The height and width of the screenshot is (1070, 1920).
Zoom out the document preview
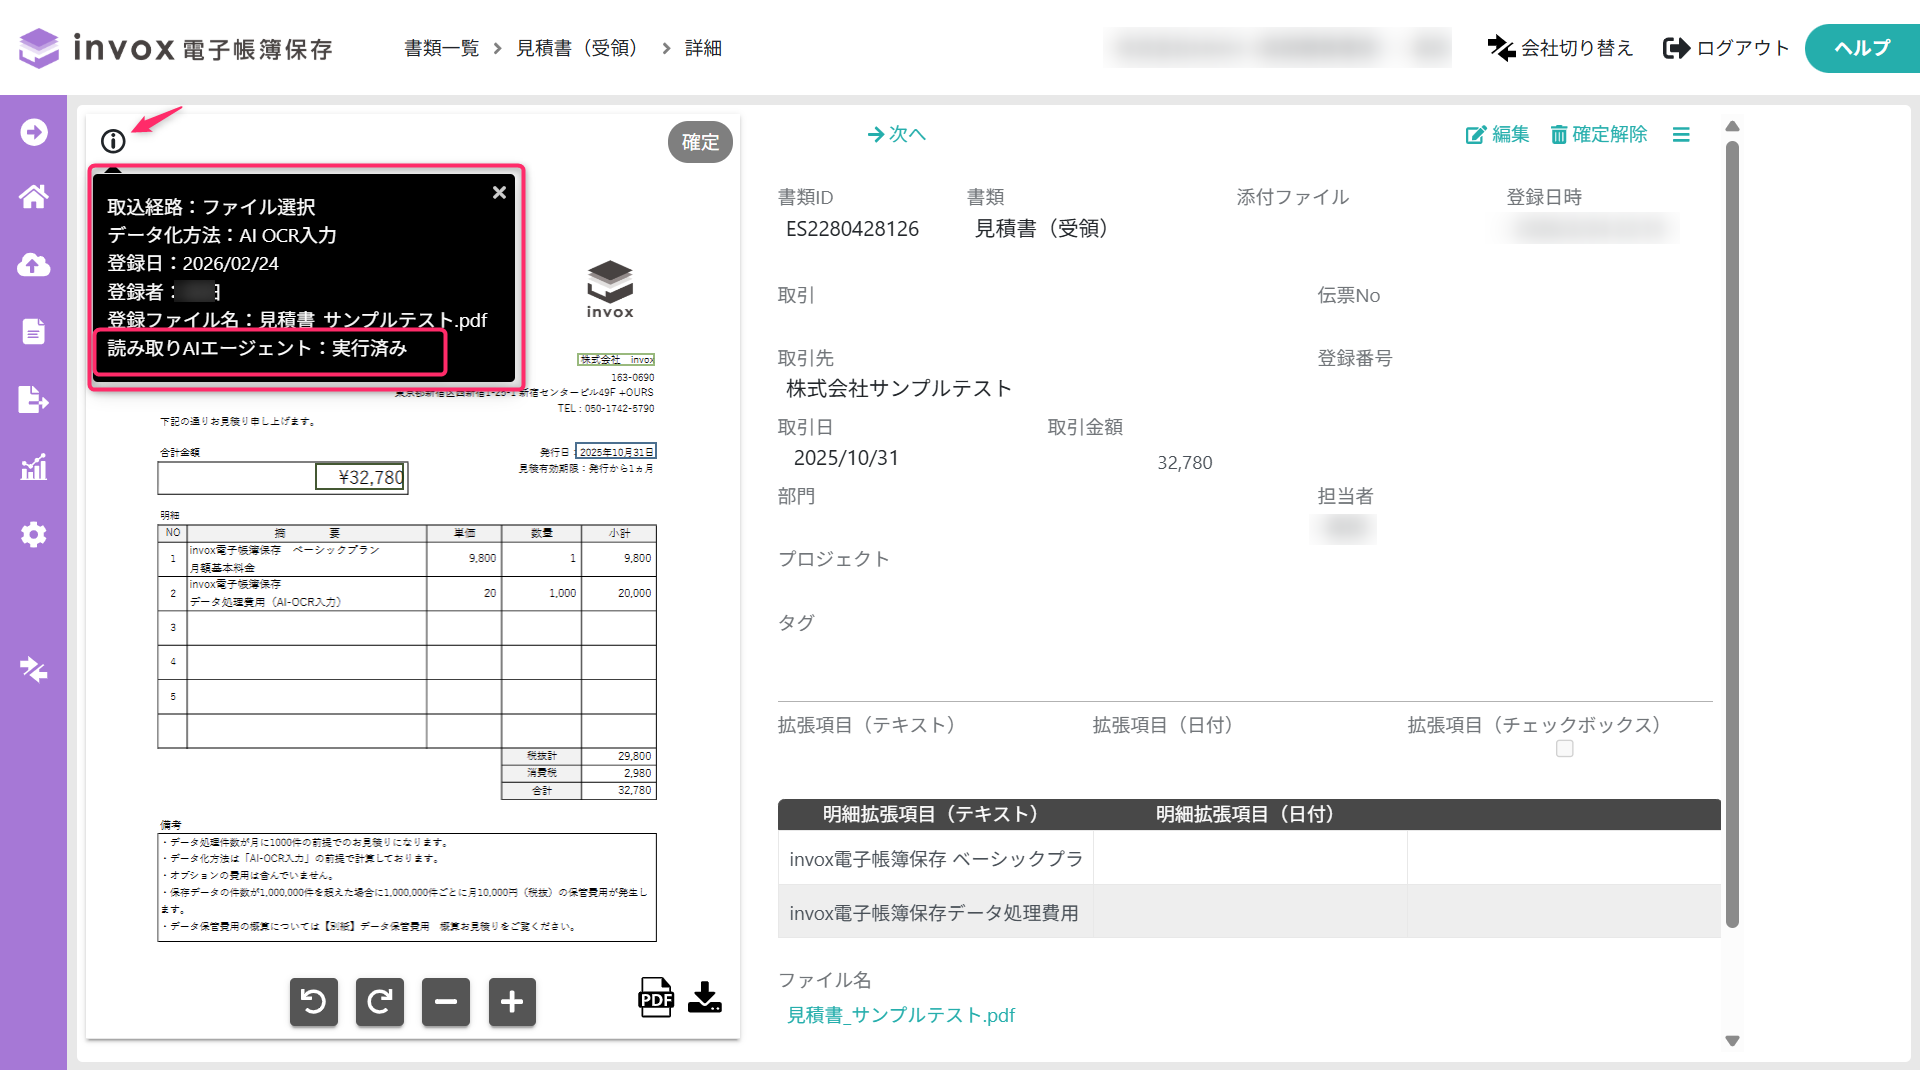(446, 1001)
